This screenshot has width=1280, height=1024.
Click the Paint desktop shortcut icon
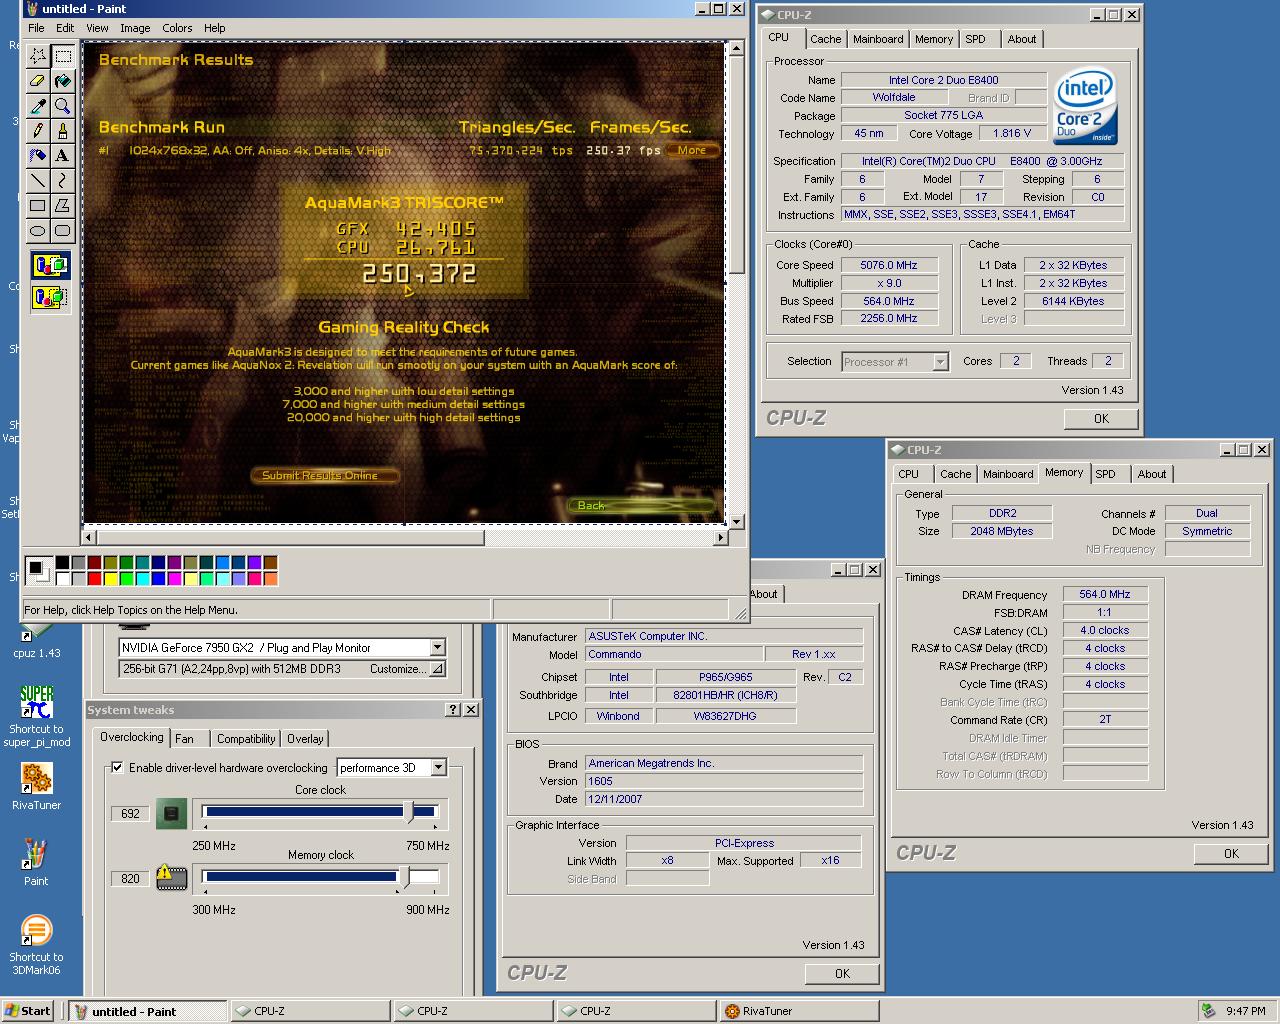pyautogui.click(x=36, y=862)
